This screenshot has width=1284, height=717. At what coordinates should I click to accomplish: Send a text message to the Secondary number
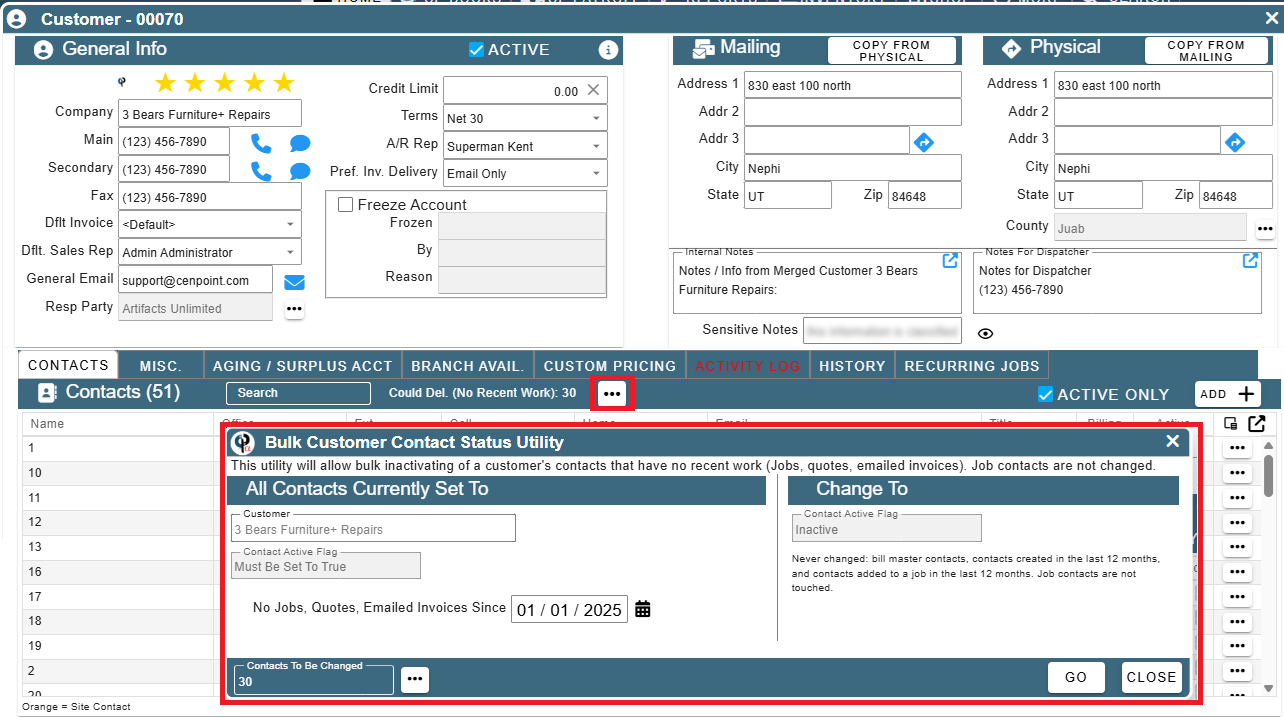[300, 171]
